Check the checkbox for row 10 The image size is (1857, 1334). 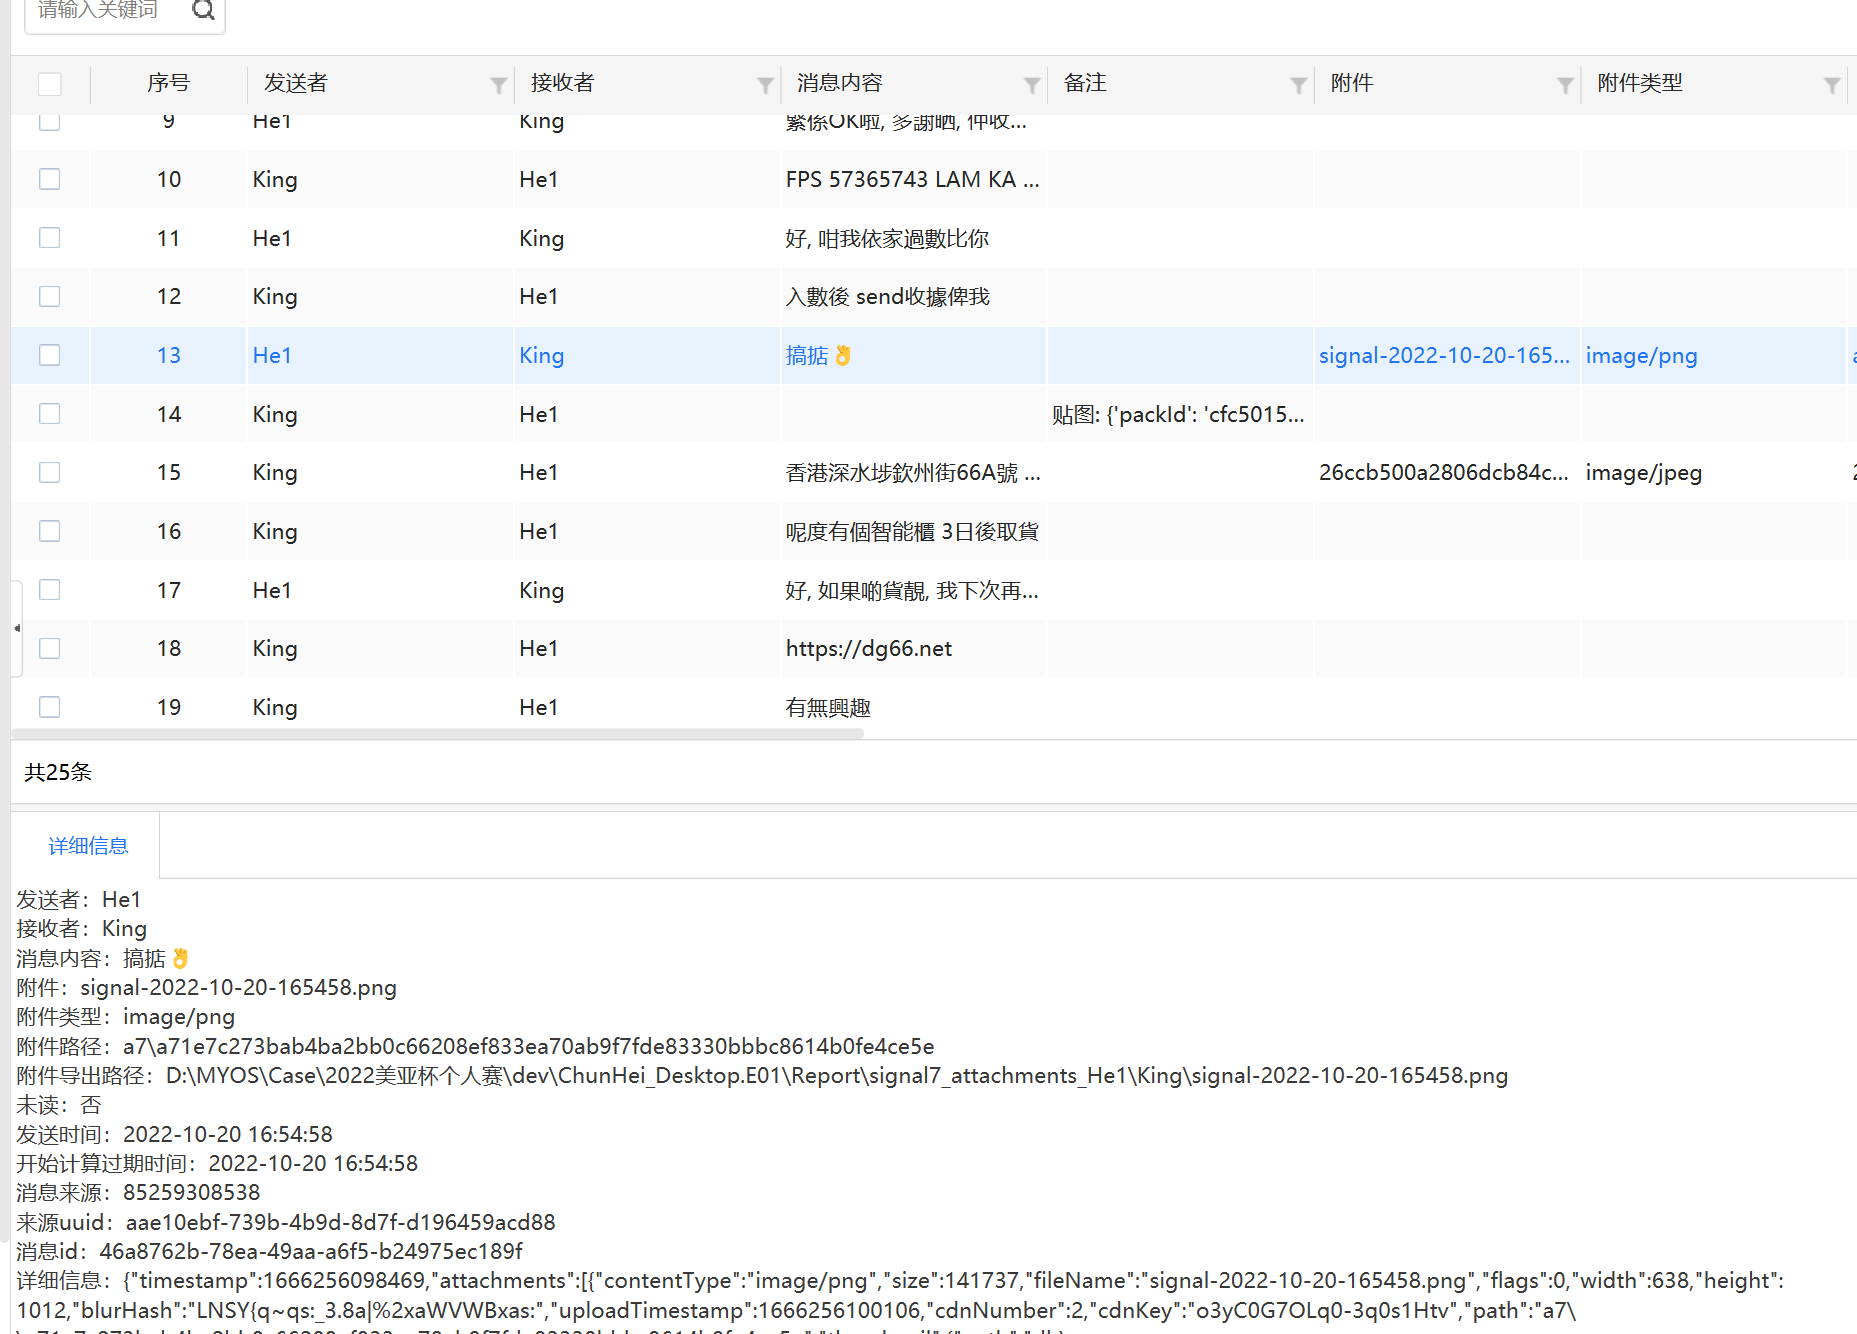(x=49, y=179)
